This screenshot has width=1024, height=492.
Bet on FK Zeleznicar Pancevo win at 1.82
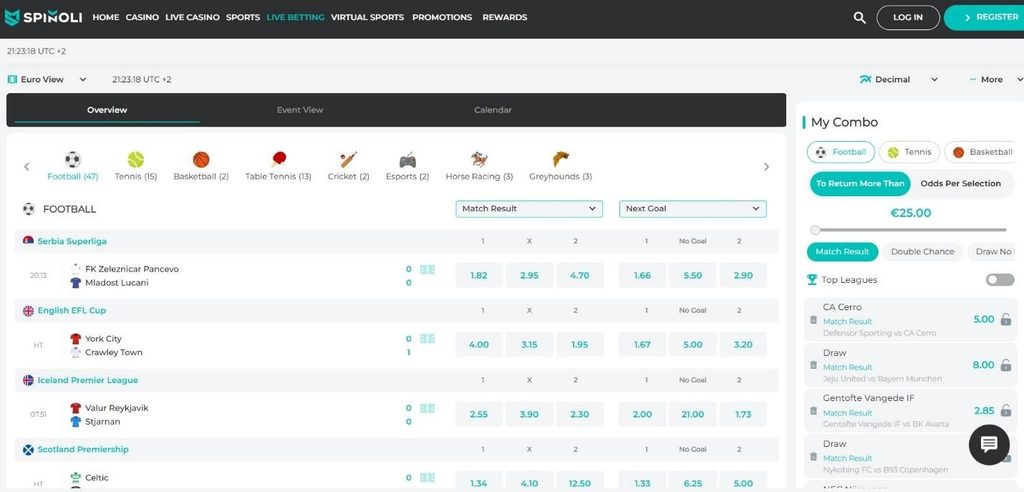pyautogui.click(x=479, y=276)
